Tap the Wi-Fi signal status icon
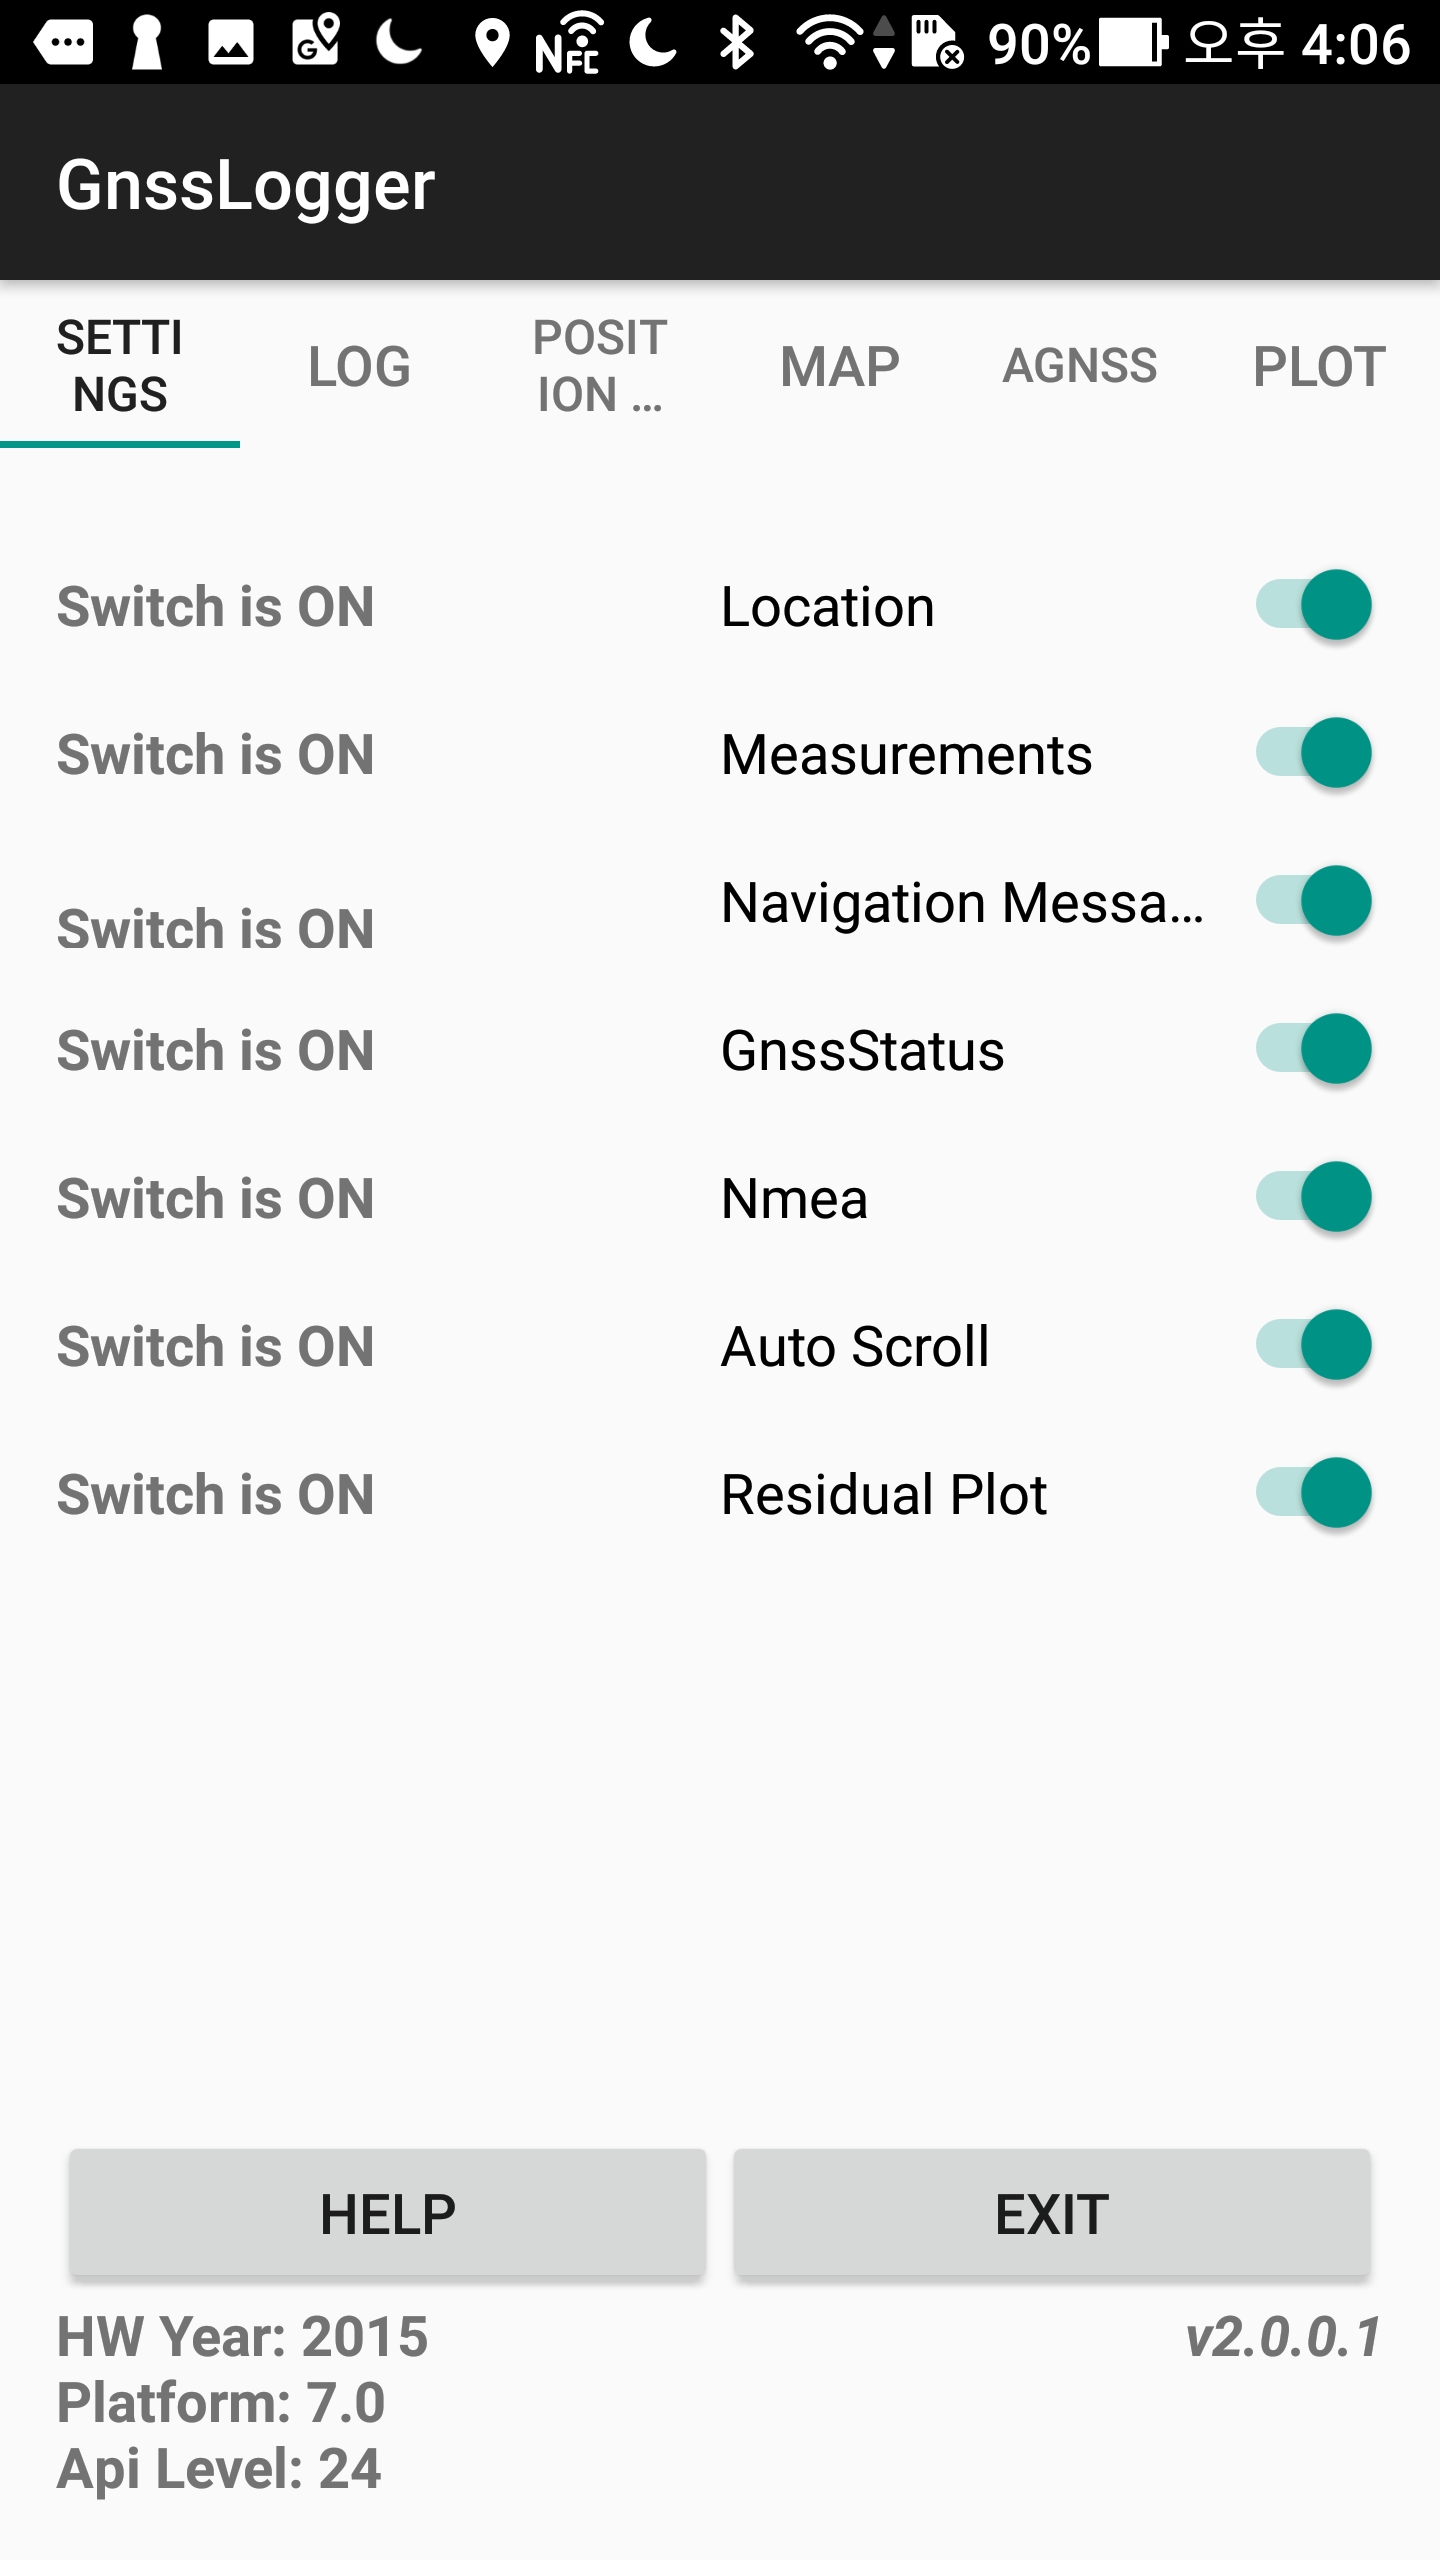 click(829, 43)
